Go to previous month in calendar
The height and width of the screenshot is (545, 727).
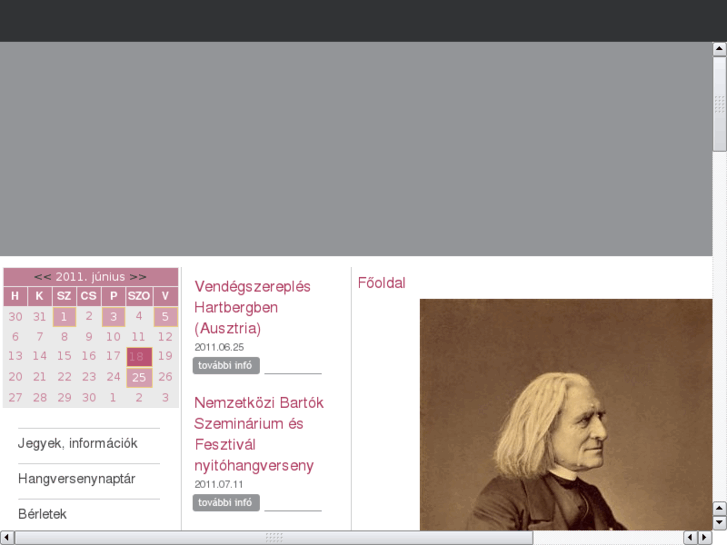point(42,277)
